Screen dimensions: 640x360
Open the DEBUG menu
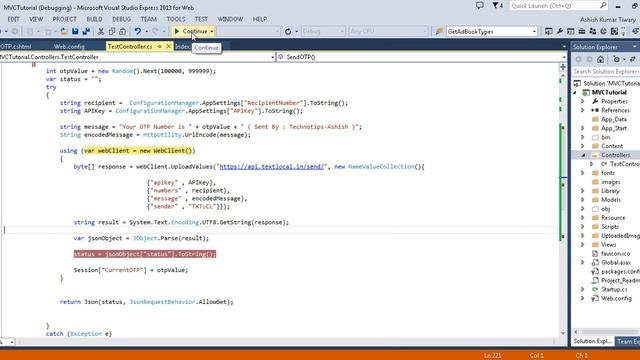tap(121, 19)
